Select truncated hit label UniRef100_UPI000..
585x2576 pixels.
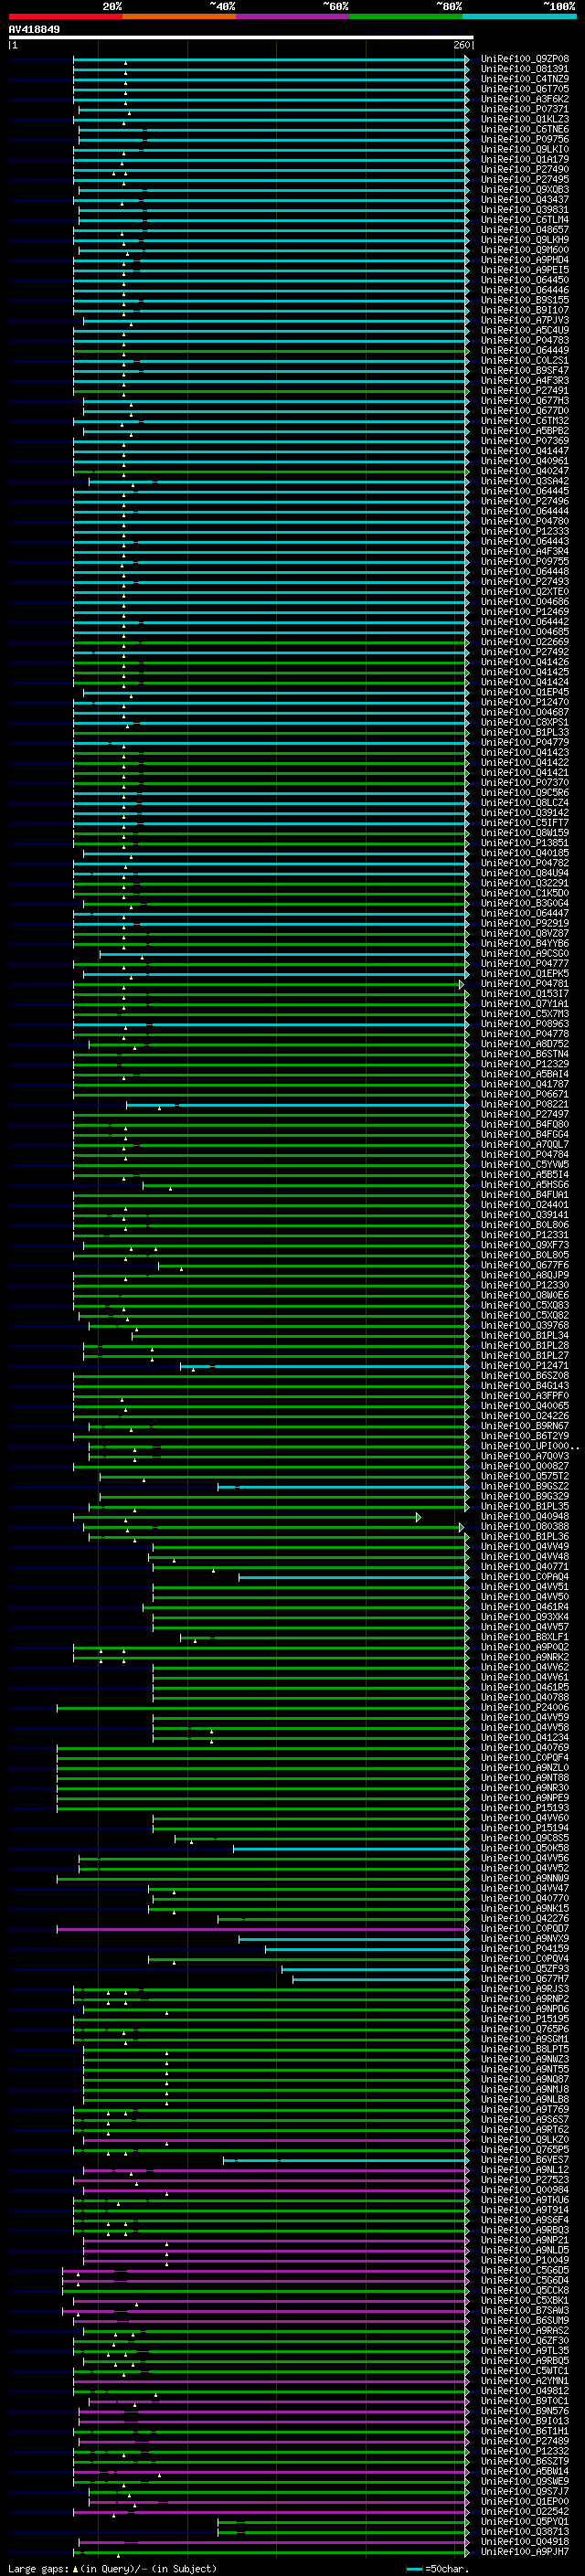tap(530, 1446)
